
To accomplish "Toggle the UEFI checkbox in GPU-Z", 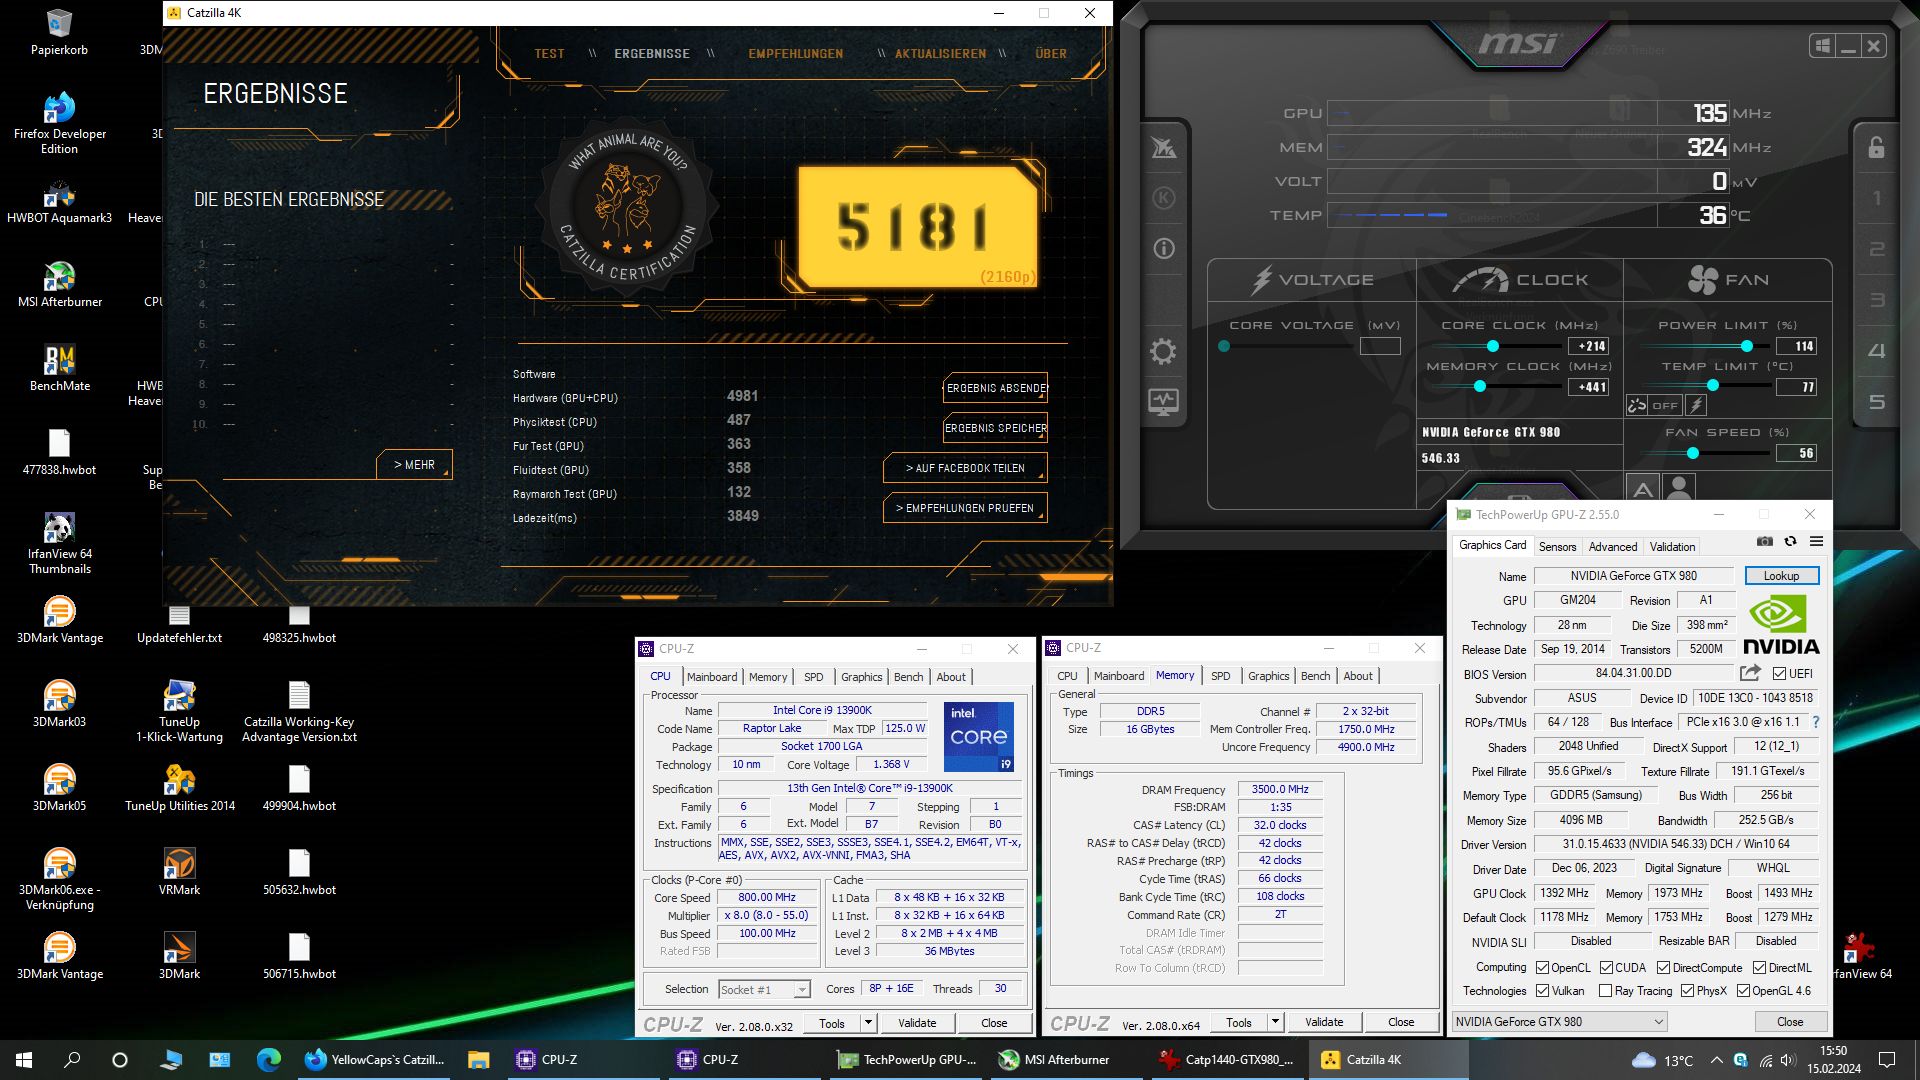I will pyautogui.click(x=1779, y=673).
